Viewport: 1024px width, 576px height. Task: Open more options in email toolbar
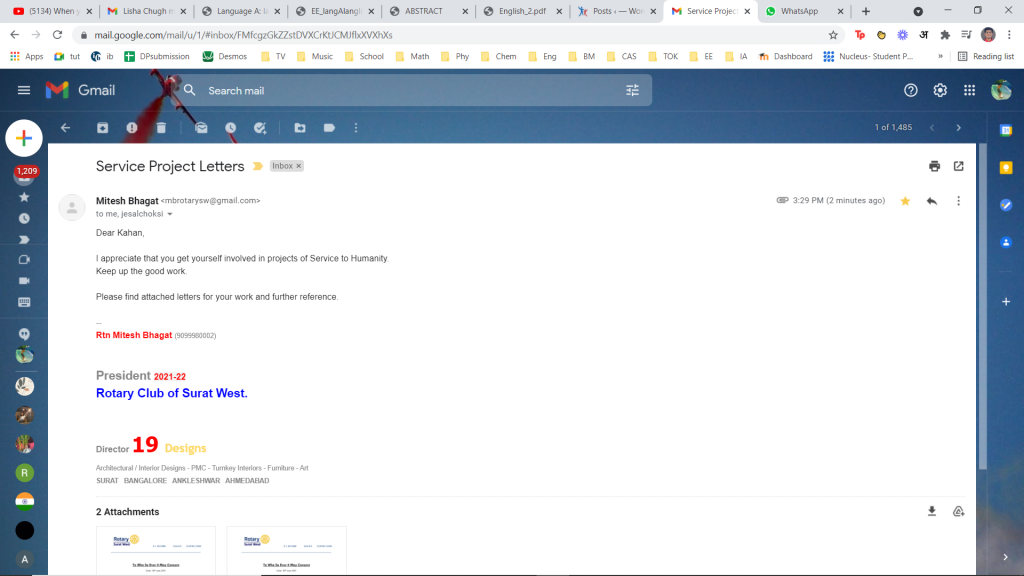tap(356, 128)
